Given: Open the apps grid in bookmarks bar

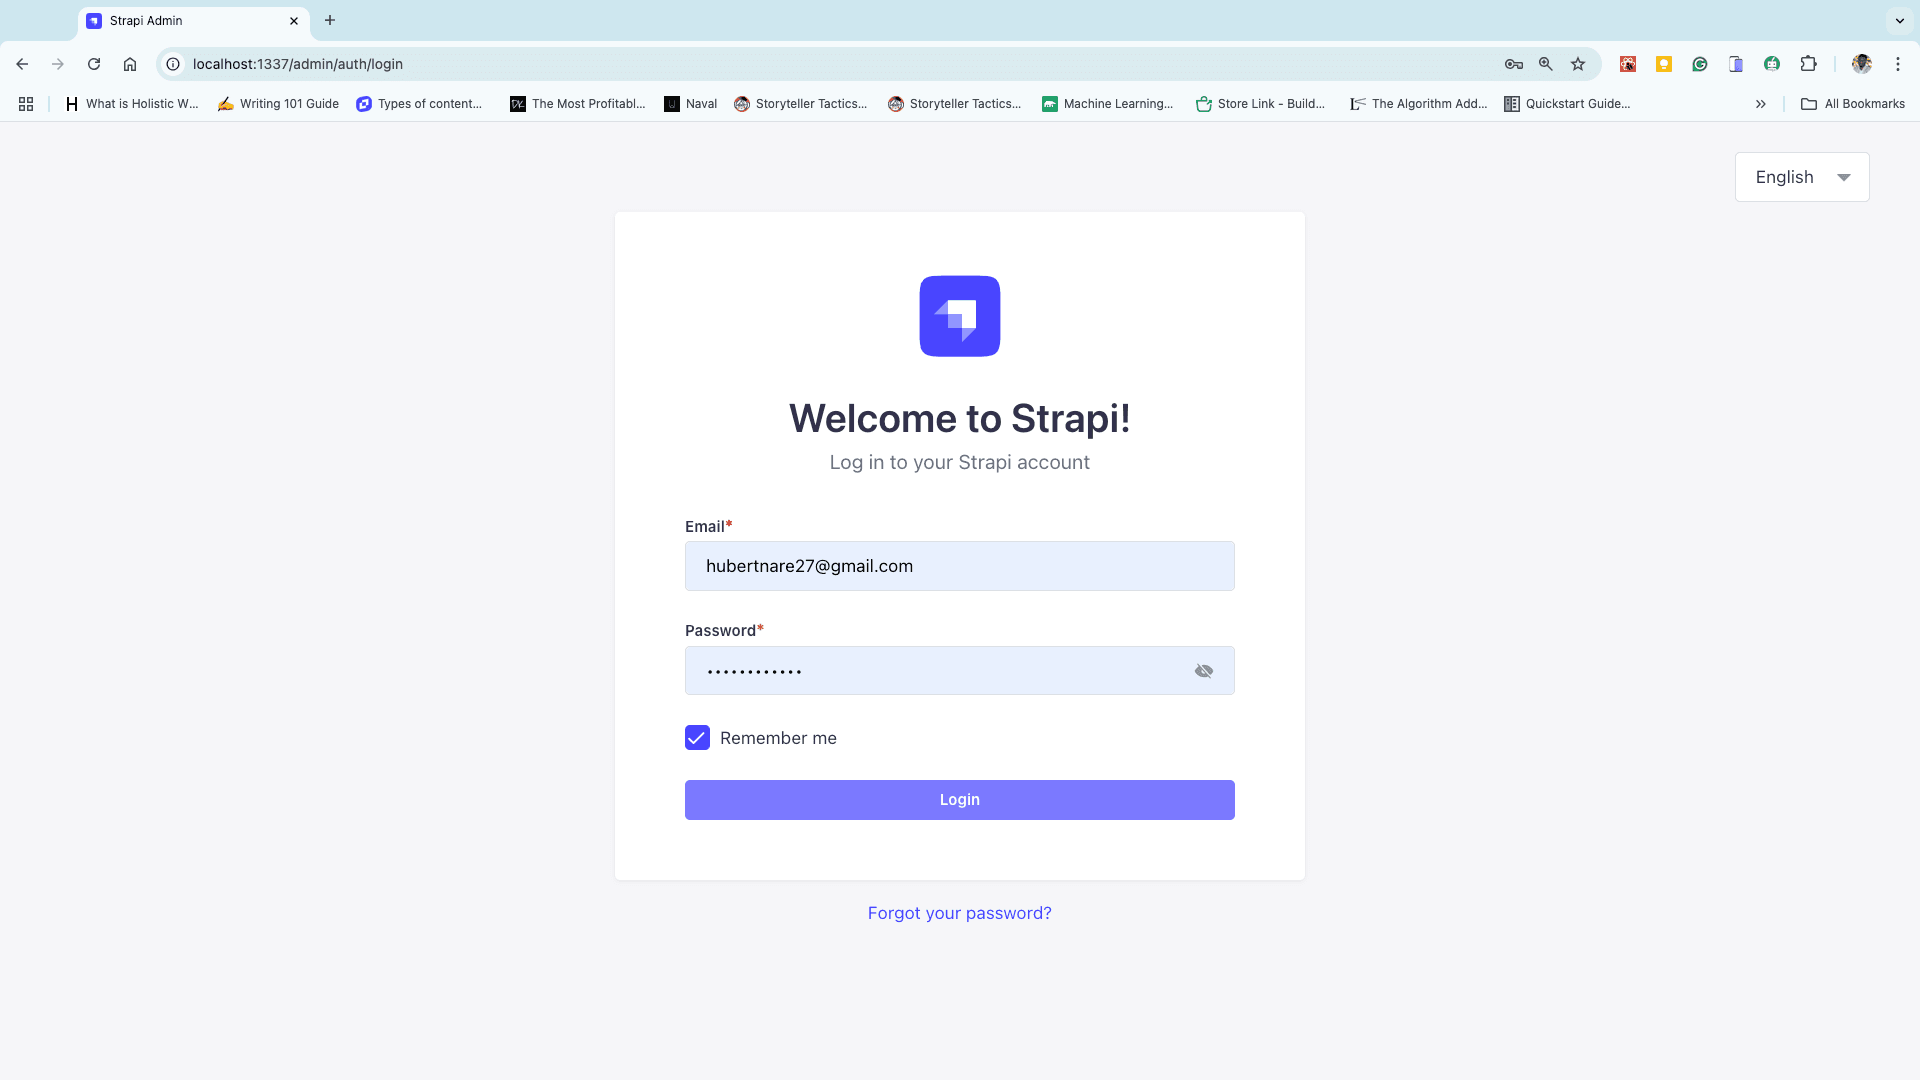Looking at the screenshot, I should (x=26, y=104).
